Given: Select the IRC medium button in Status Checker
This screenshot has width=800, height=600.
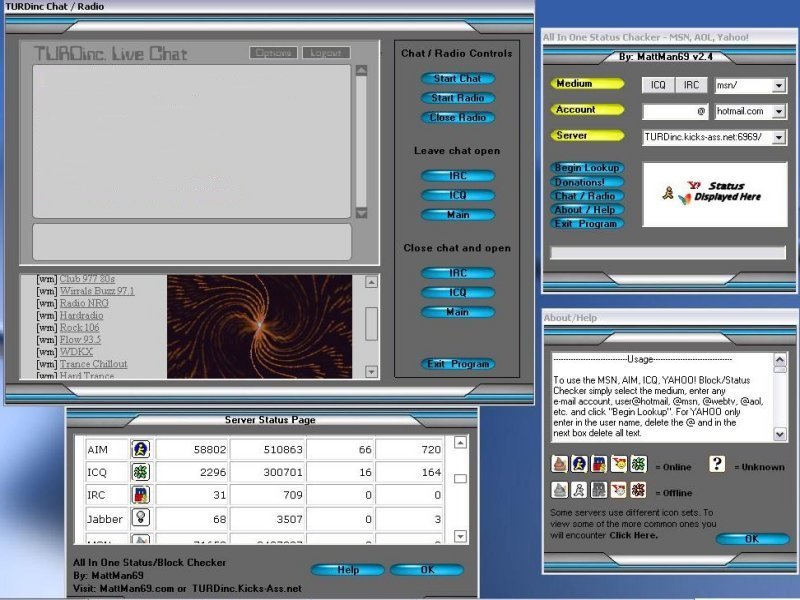Looking at the screenshot, I should click(691, 85).
